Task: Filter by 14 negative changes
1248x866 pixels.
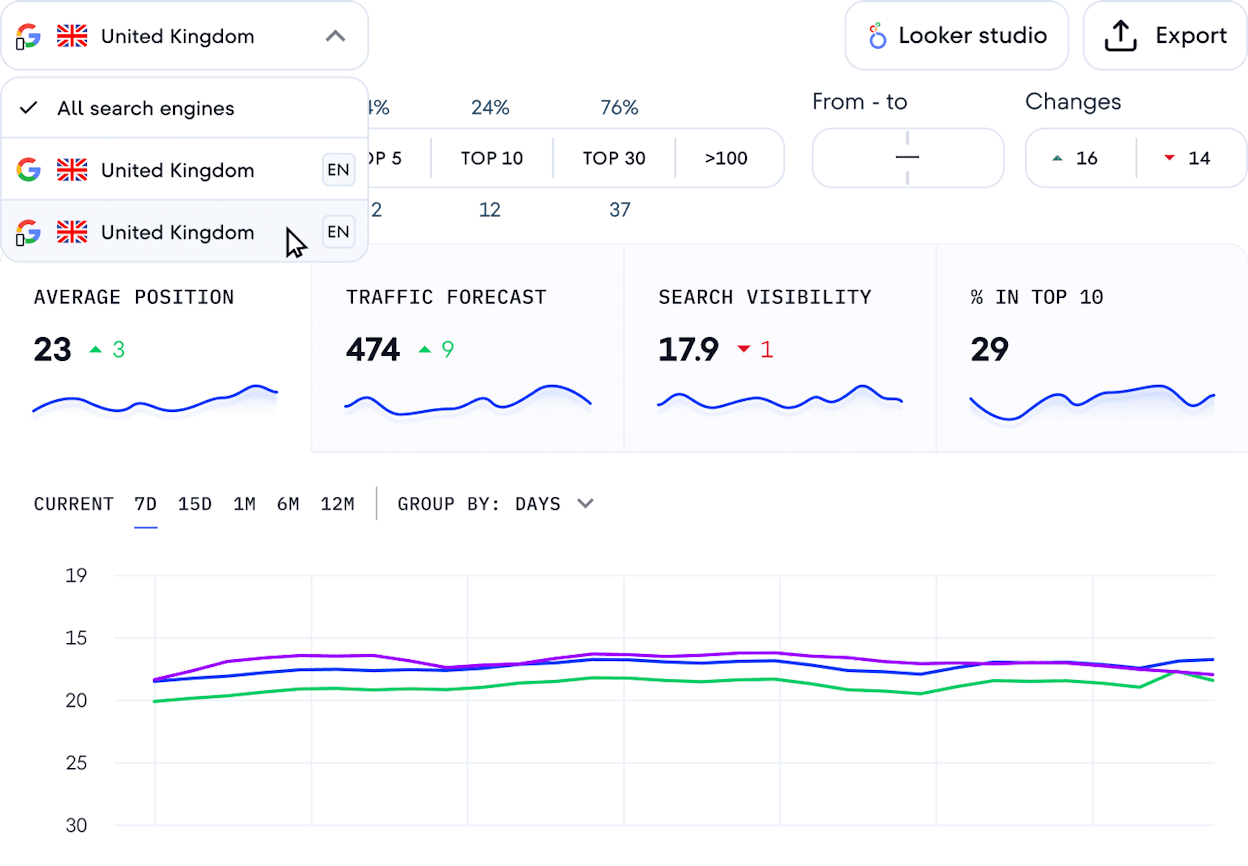Action: 1192,158
